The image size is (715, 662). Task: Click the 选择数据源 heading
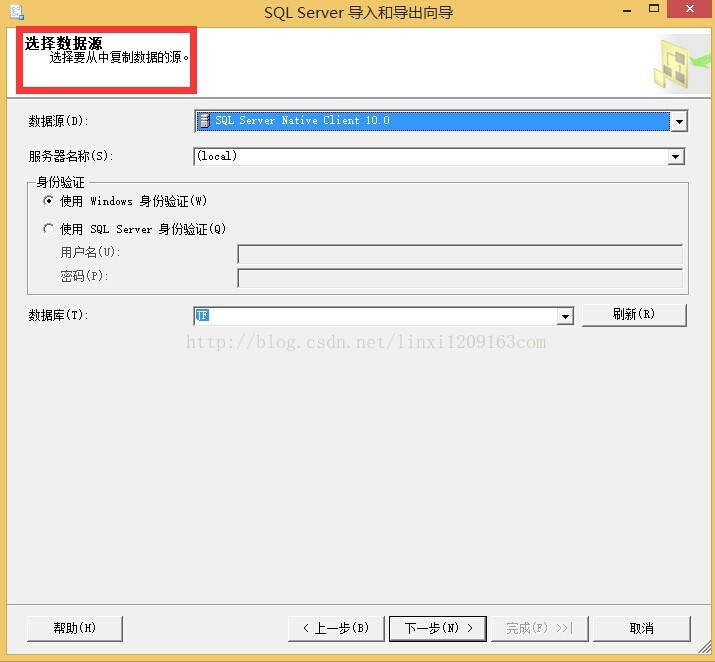[x=63, y=43]
